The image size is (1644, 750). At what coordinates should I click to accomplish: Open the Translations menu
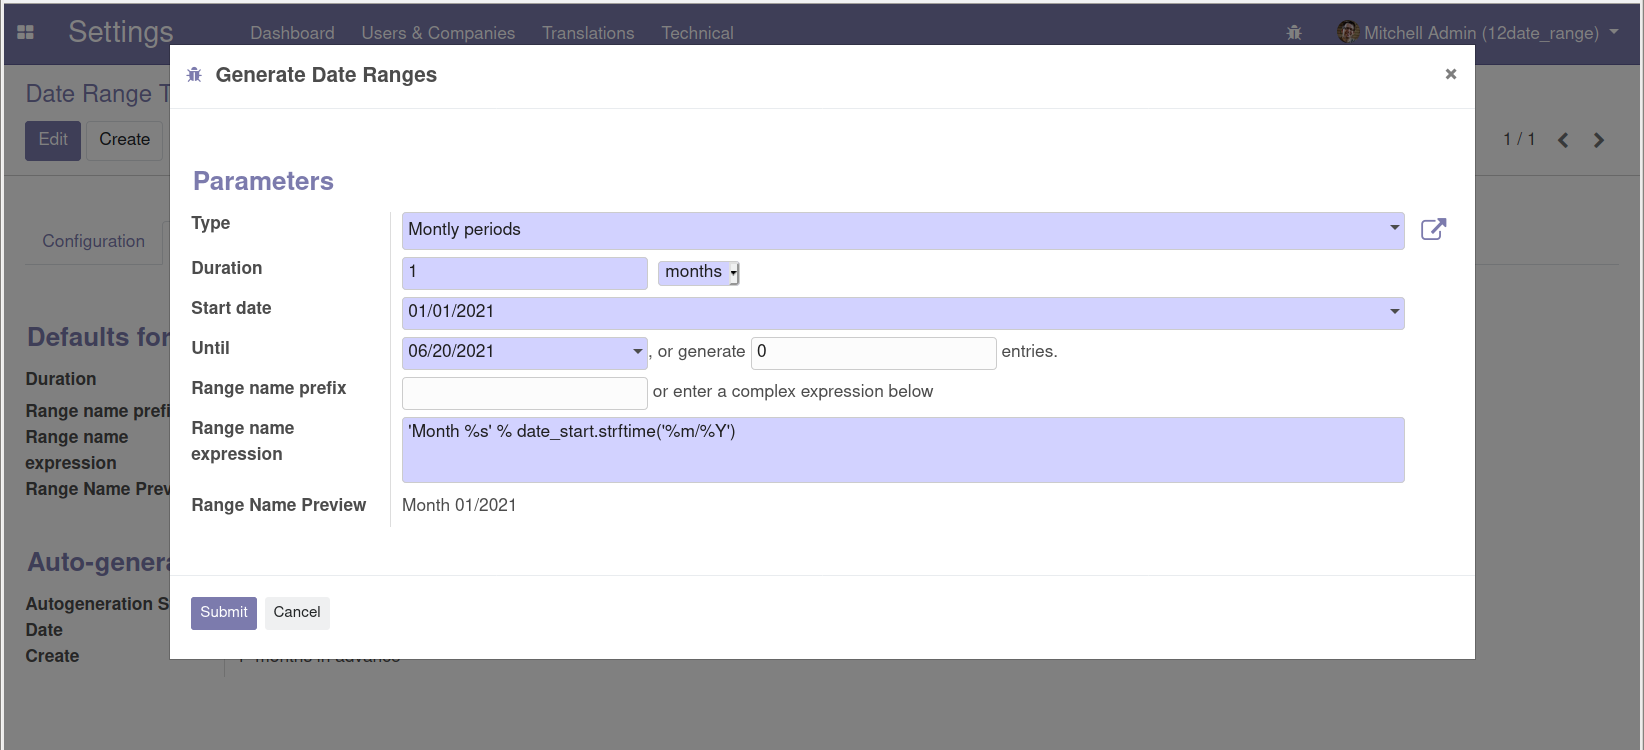[588, 33]
